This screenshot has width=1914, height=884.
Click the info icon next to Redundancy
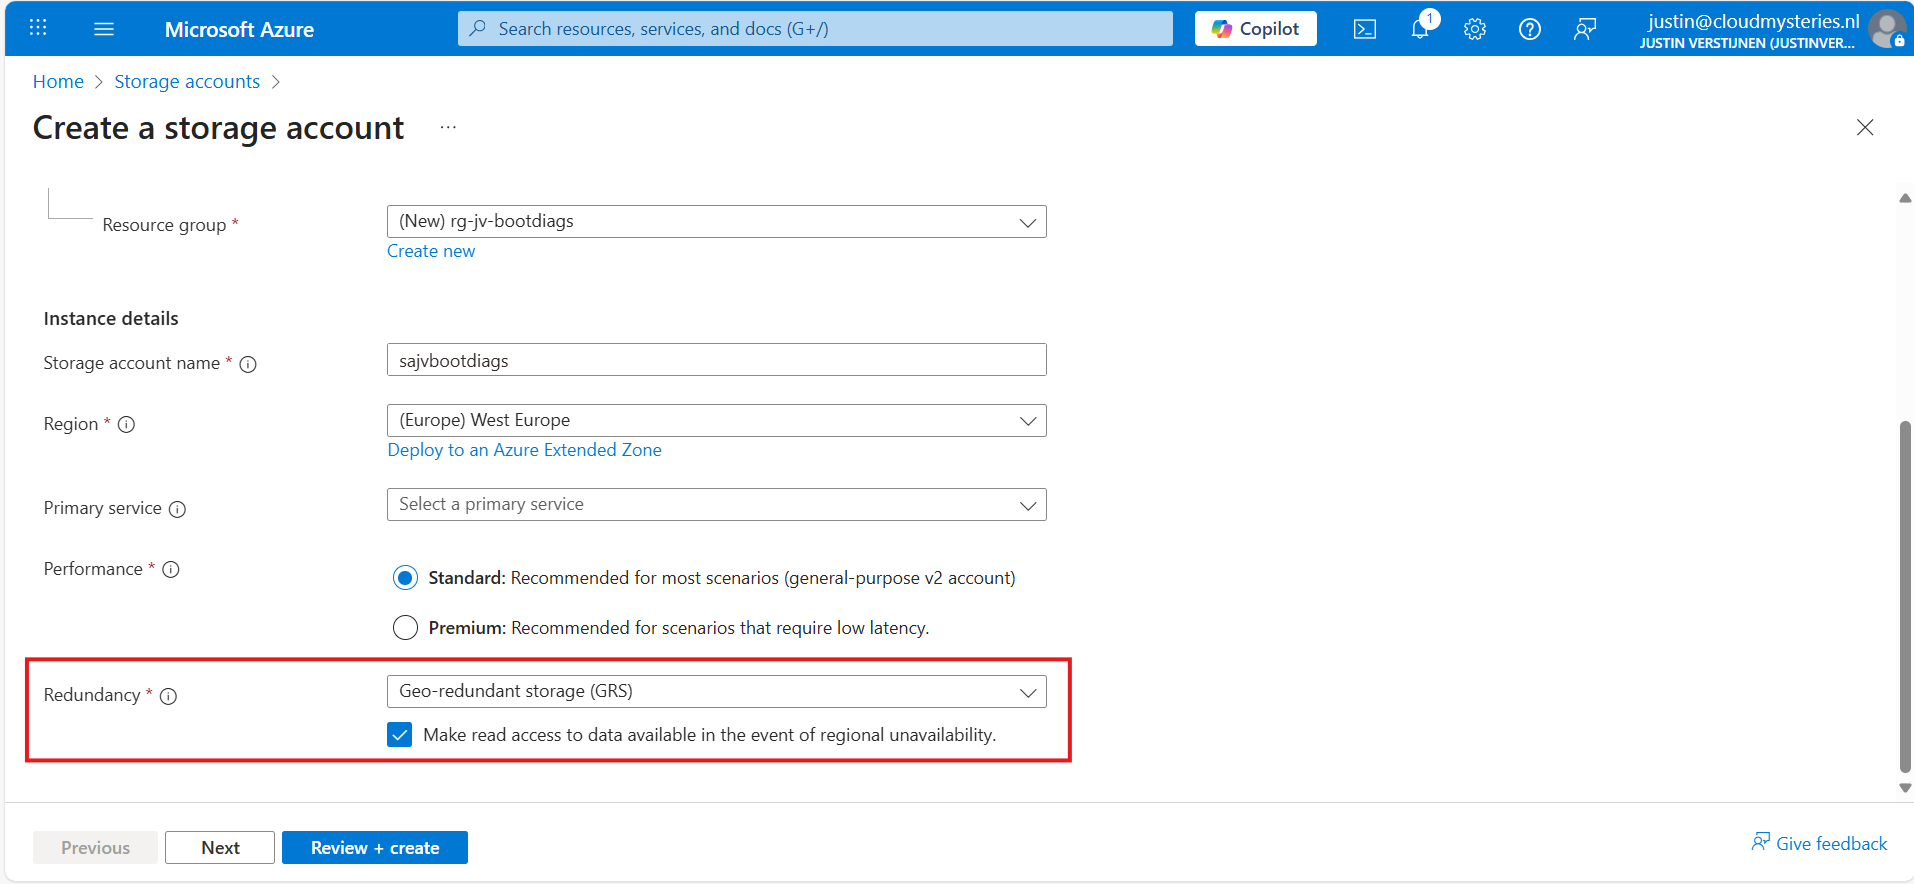(x=169, y=696)
